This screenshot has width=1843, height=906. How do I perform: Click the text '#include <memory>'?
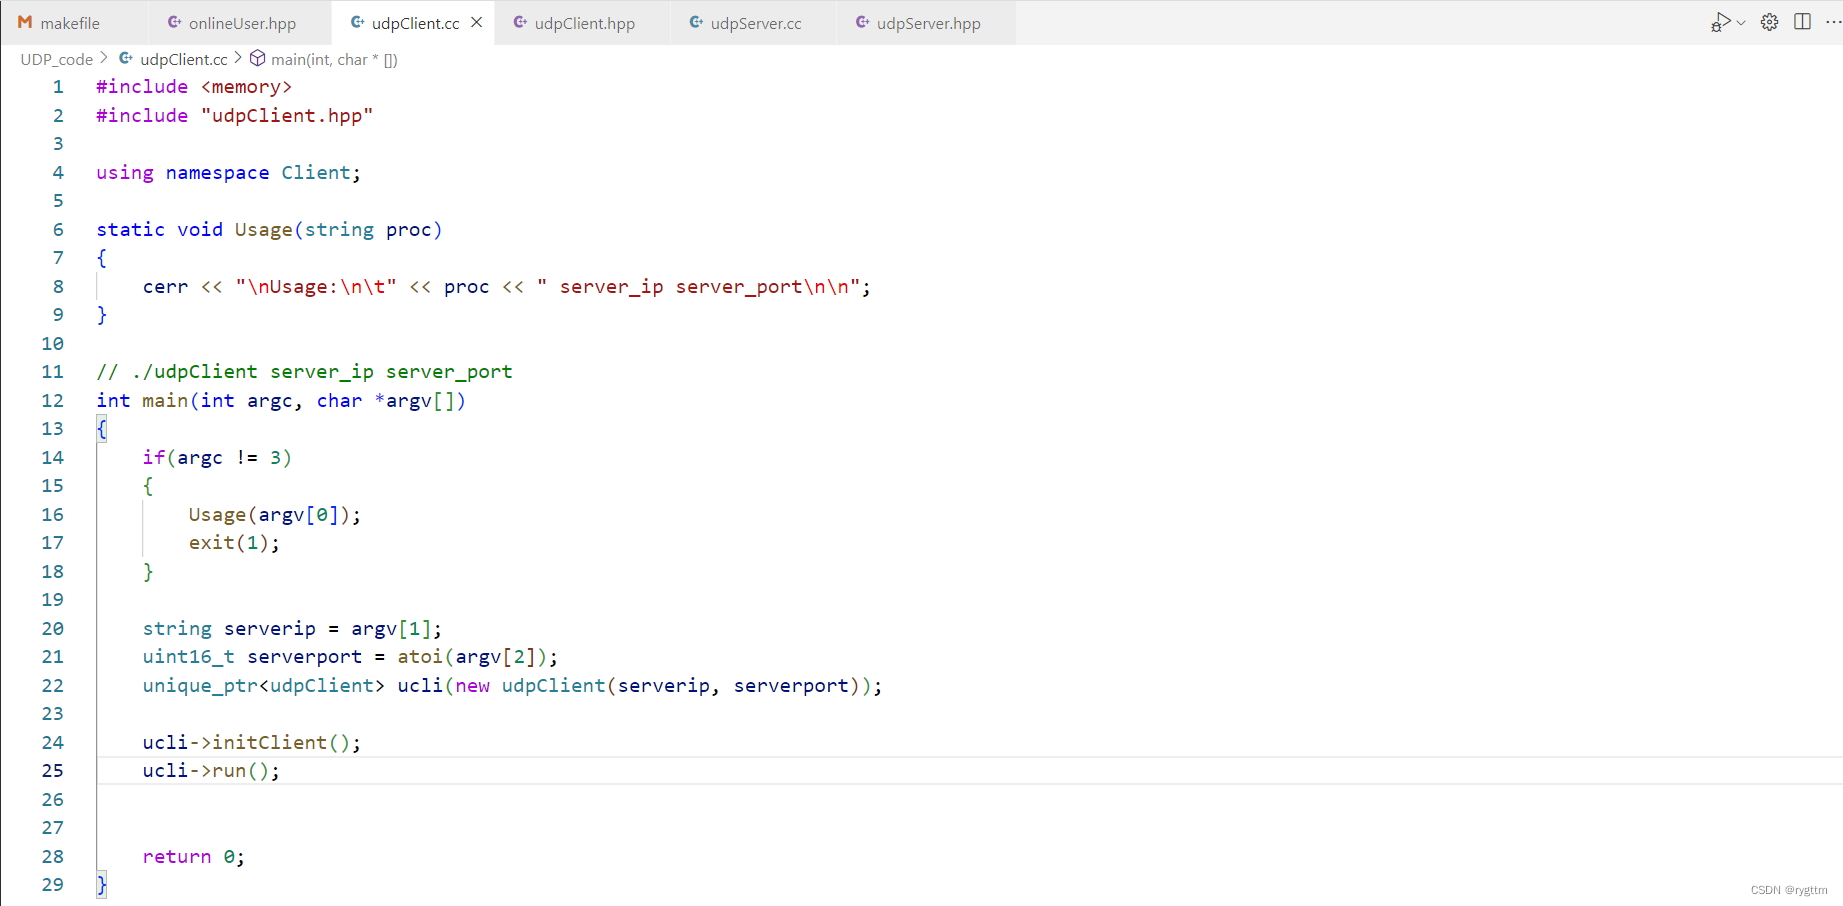tap(194, 87)
